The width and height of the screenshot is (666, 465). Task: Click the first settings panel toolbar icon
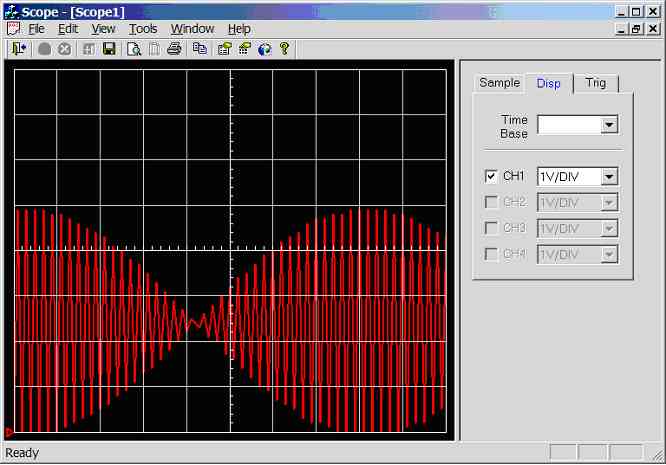coord(223,48)
